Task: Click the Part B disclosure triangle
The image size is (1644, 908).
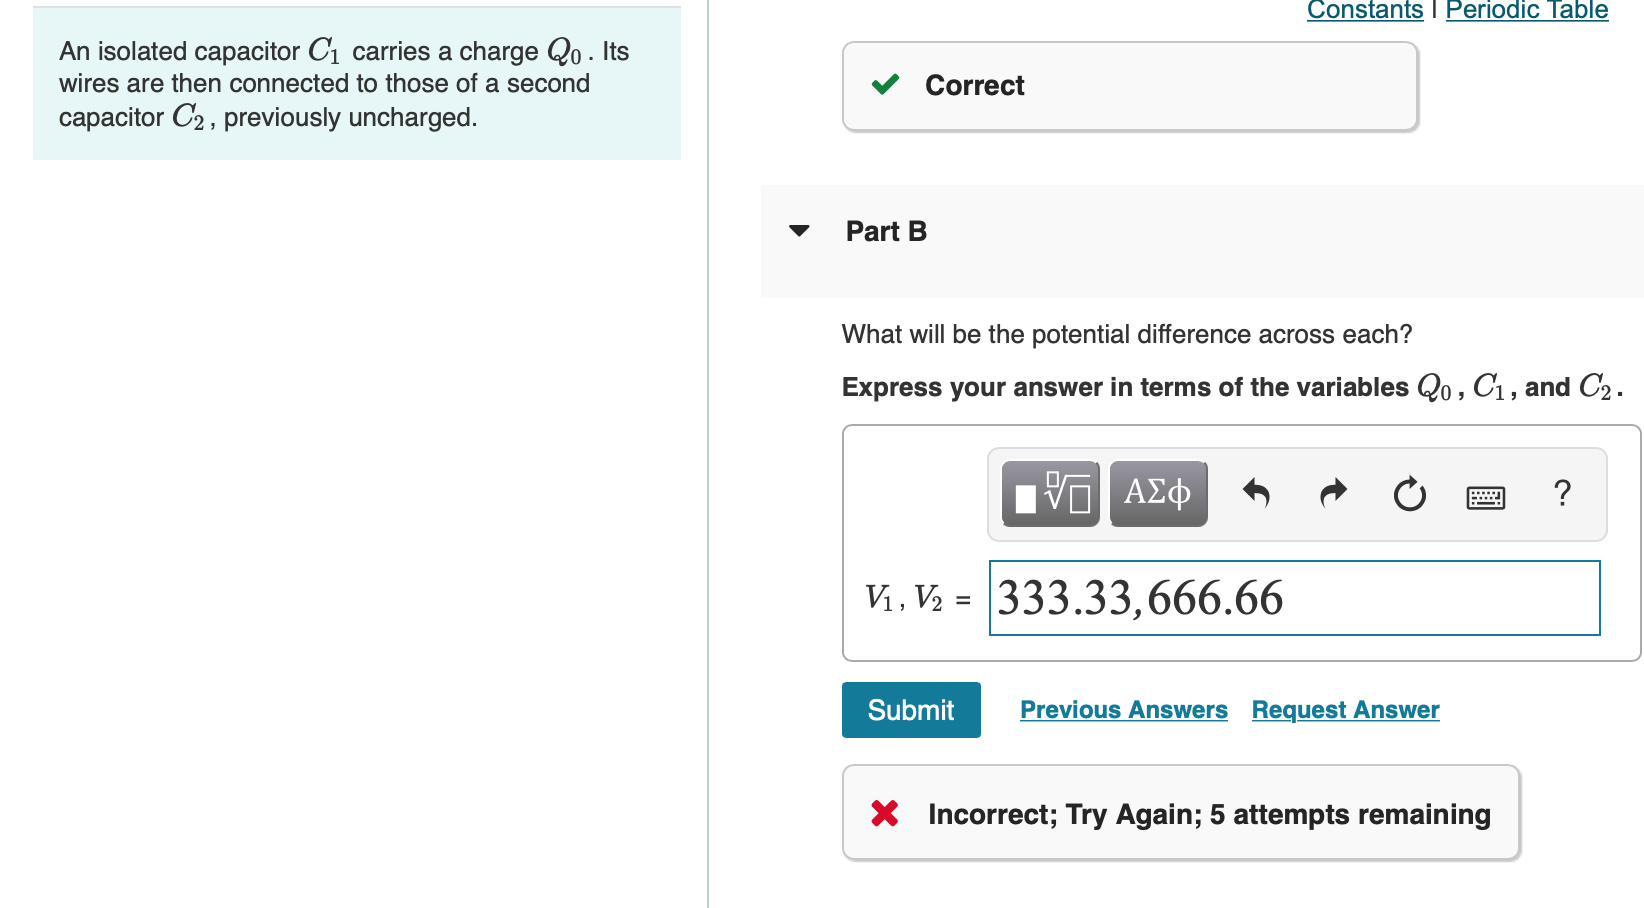Action: 797,231
